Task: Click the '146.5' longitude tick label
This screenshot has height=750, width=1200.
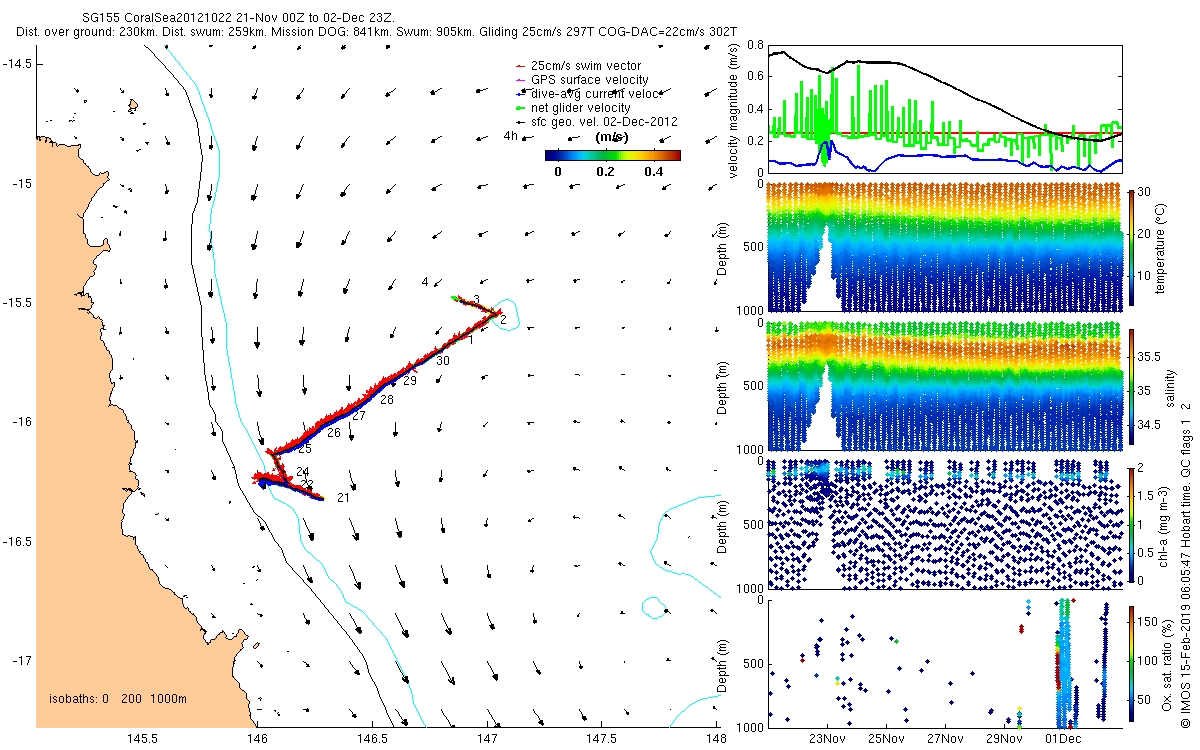Action: [x=372, y=740]
